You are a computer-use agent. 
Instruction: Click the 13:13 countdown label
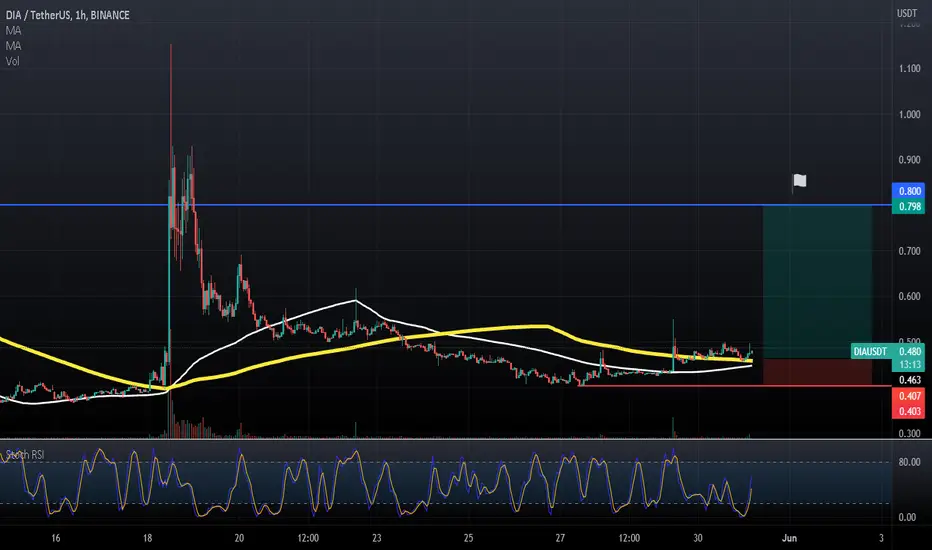[909, 364]
